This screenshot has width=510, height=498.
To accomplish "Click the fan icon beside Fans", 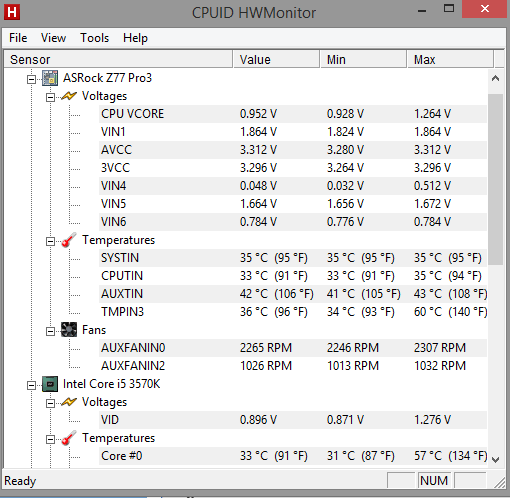I will tap(69, 330).
